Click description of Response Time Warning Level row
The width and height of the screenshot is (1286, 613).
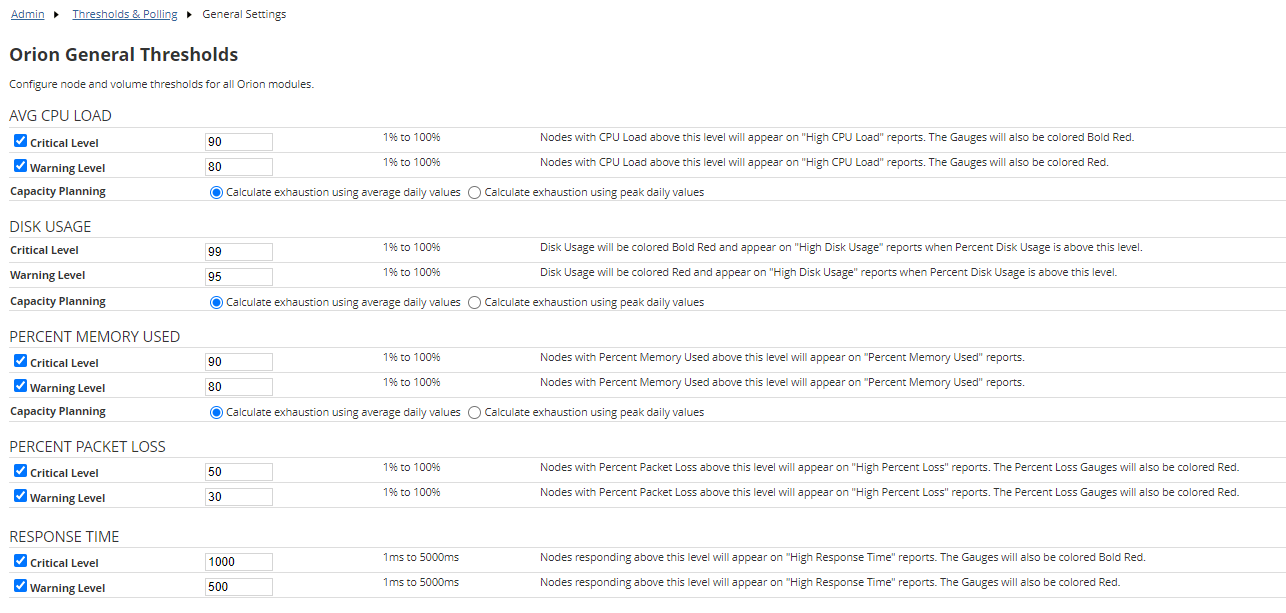point(830,582)
